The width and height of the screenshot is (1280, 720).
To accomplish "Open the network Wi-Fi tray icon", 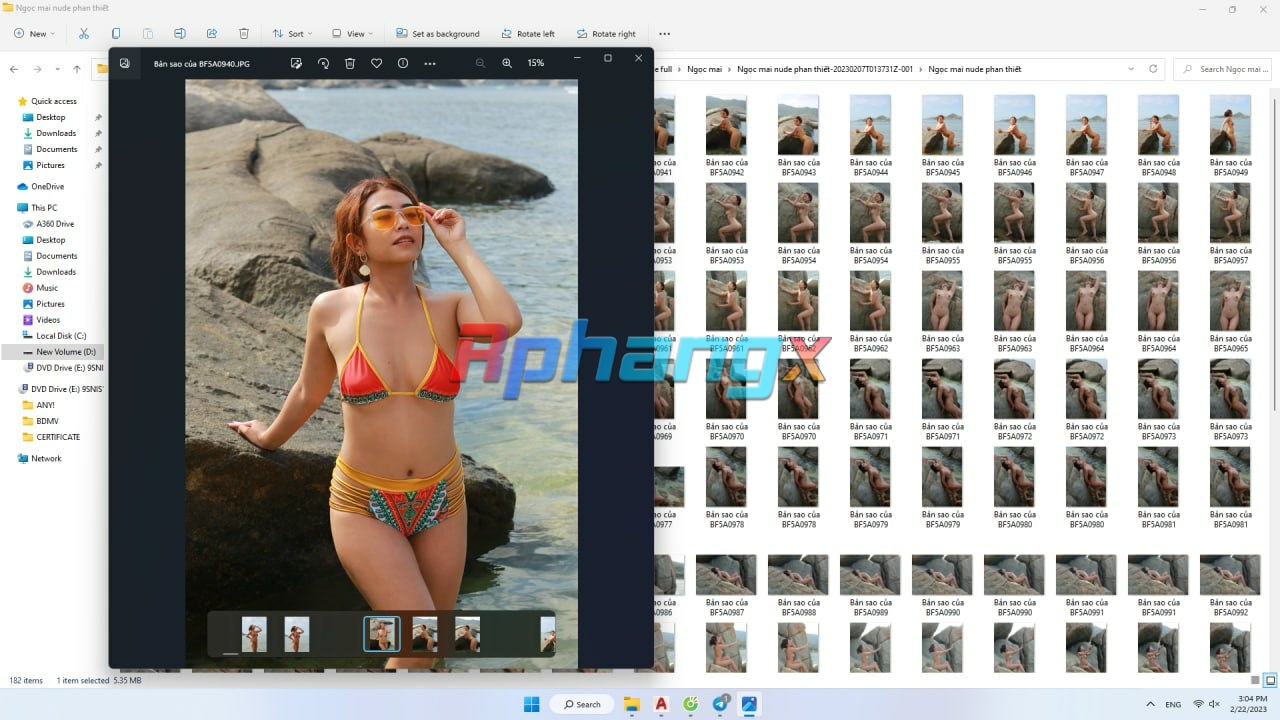I will (1198, 704).
